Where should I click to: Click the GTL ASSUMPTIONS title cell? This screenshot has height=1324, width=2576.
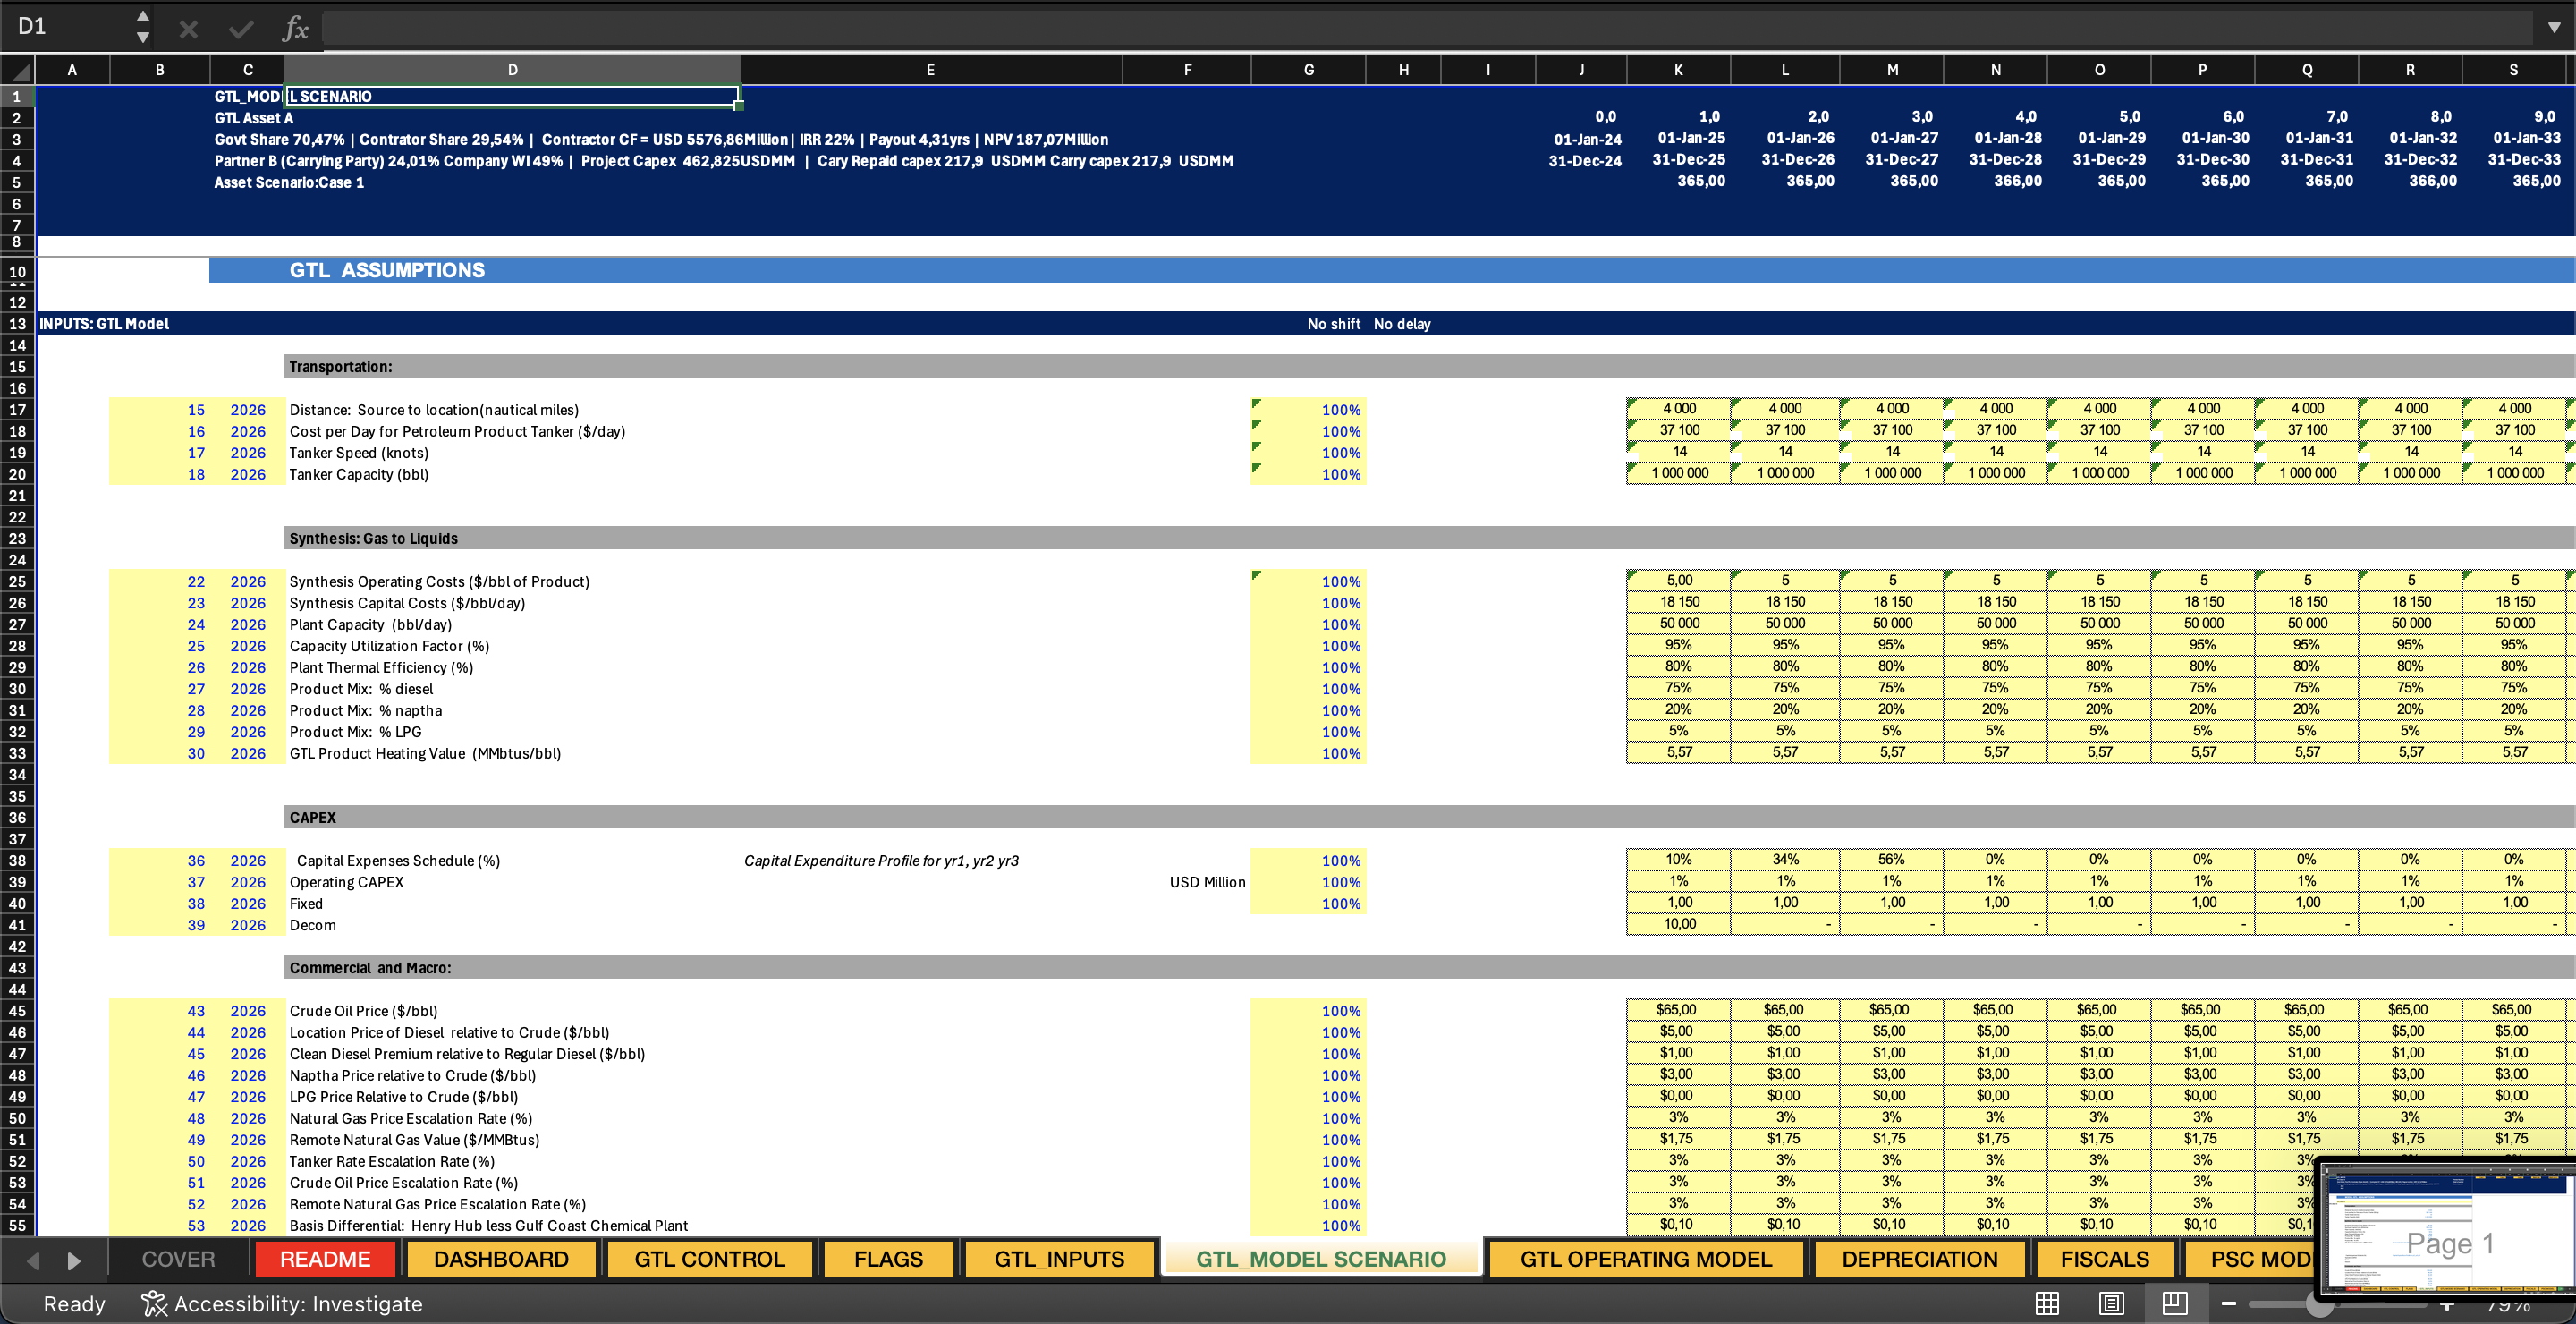(x=387, y=270)
